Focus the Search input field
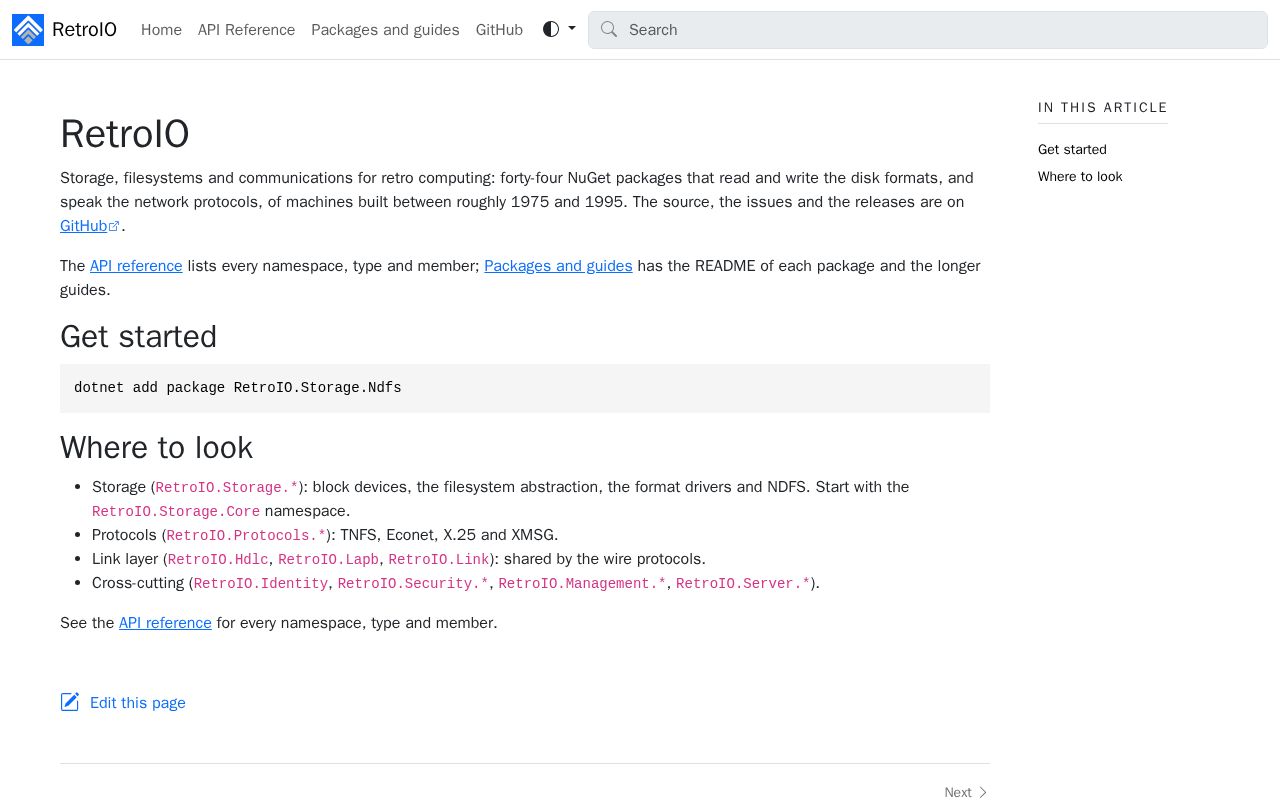 pyautogui.click(x=928, y=30)
